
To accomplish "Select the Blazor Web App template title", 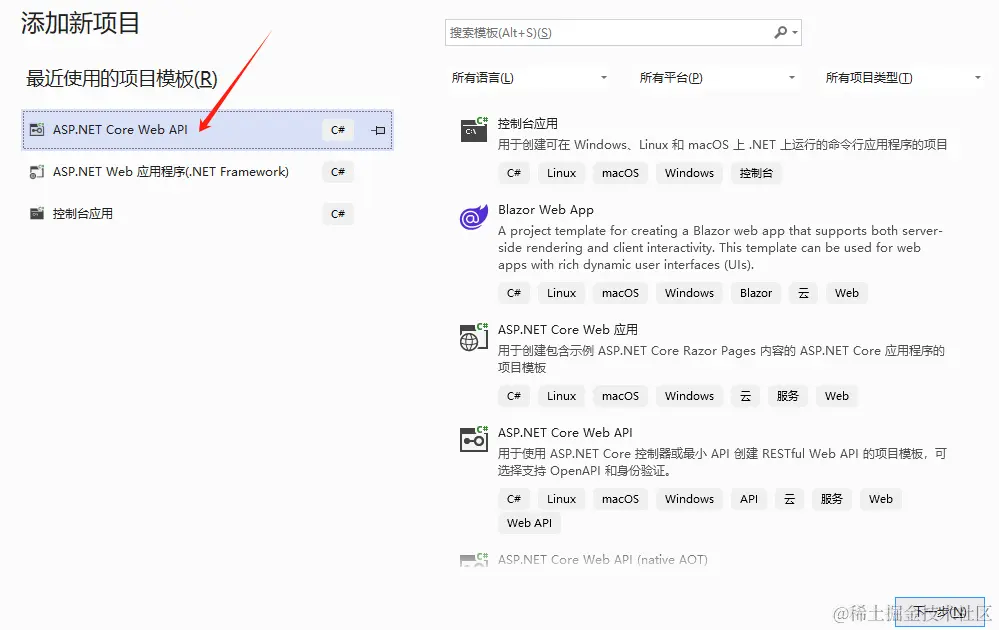I will coord(545,210).
